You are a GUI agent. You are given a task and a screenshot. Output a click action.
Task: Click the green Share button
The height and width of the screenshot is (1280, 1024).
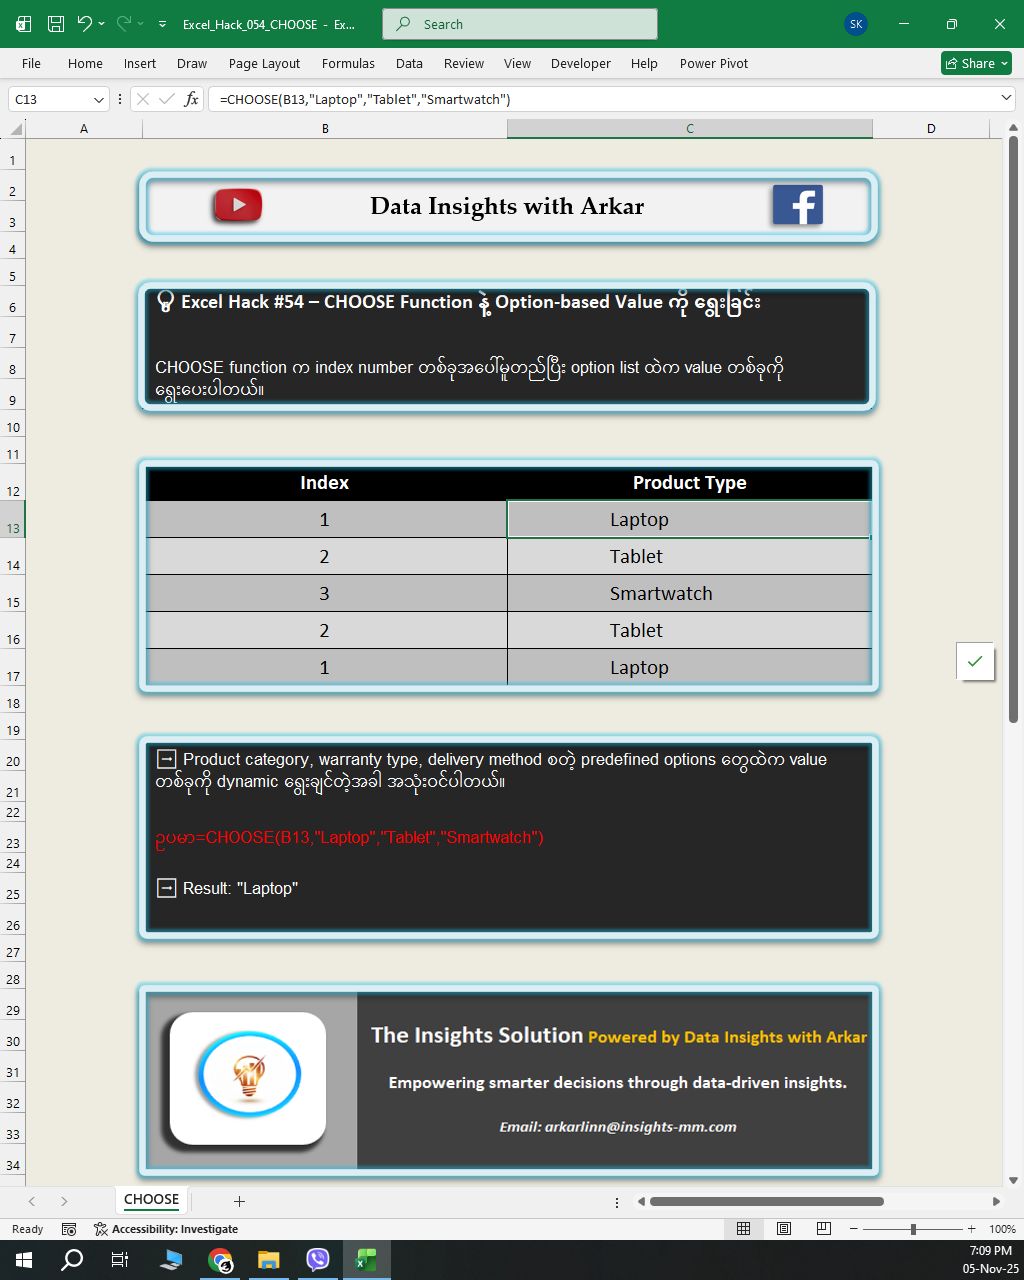point(976,63)
